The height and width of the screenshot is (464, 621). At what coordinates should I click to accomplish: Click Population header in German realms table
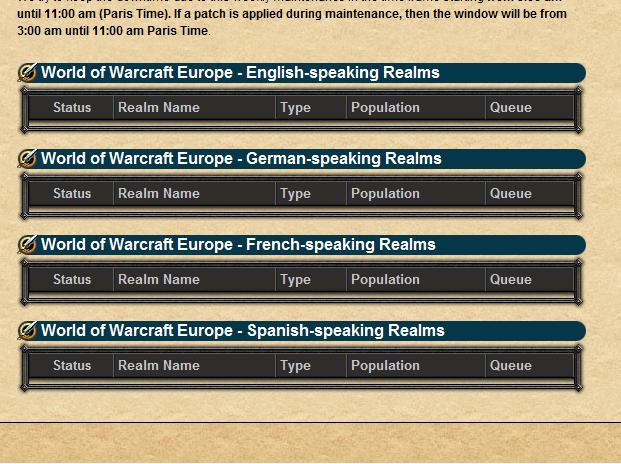385,193
